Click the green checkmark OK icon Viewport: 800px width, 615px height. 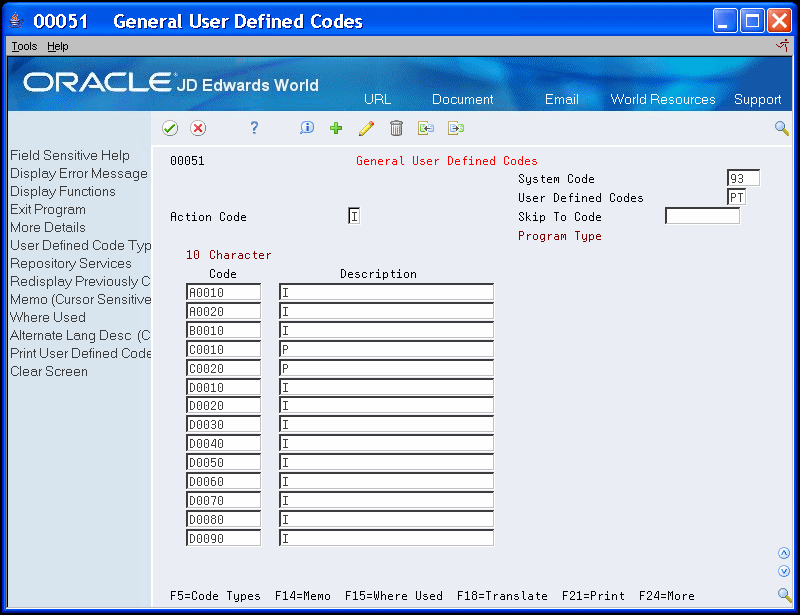coord(170,128)
